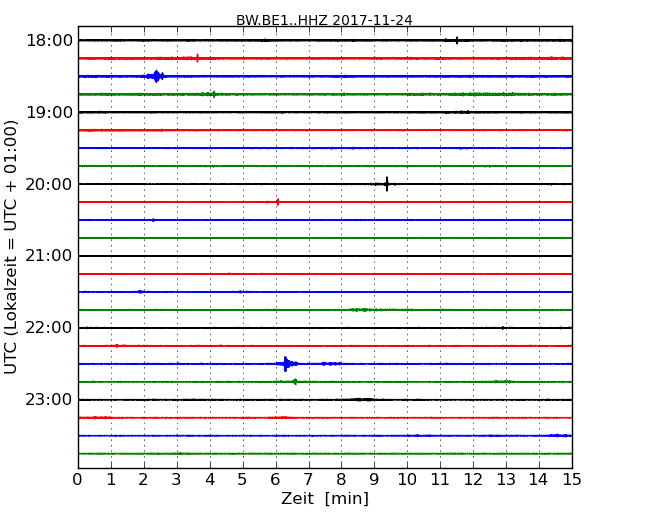Pick the red spike on the 20:15 trace
Viewport: 650px width, 520px height.
point(277,202)
